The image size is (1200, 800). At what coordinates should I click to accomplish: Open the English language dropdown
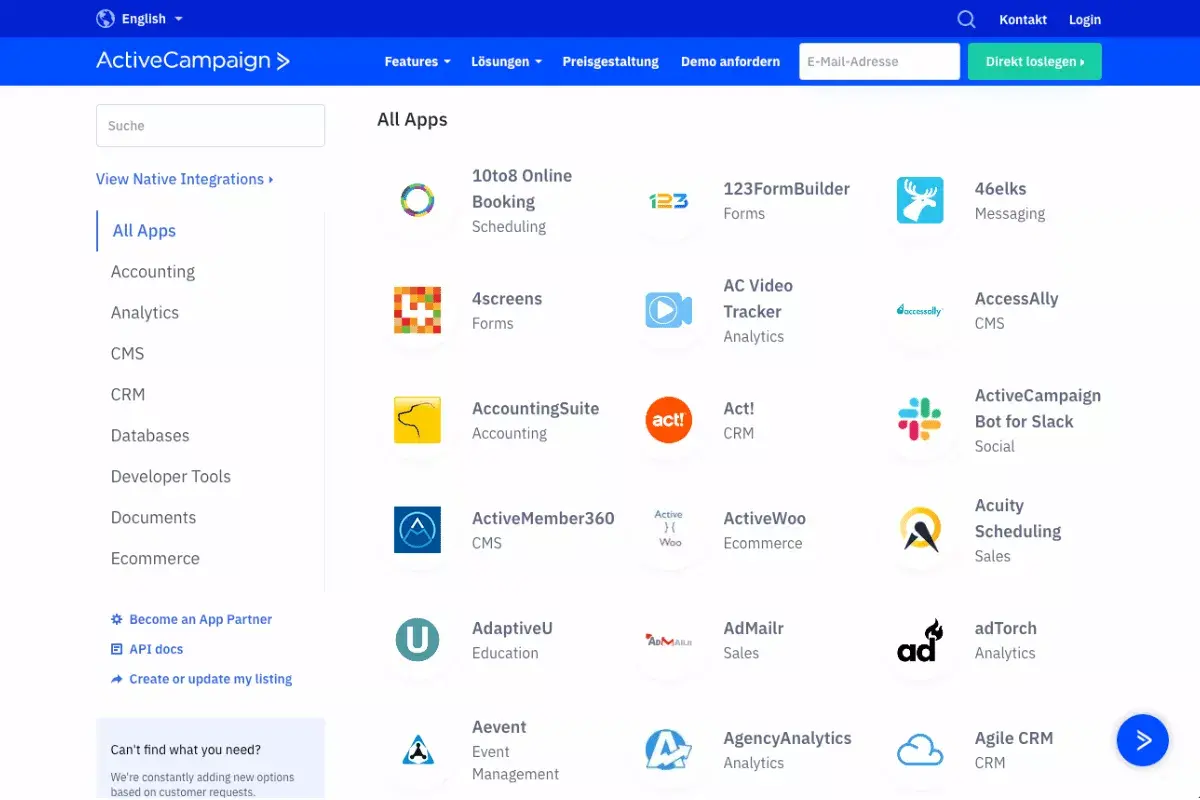coord(140,19)
